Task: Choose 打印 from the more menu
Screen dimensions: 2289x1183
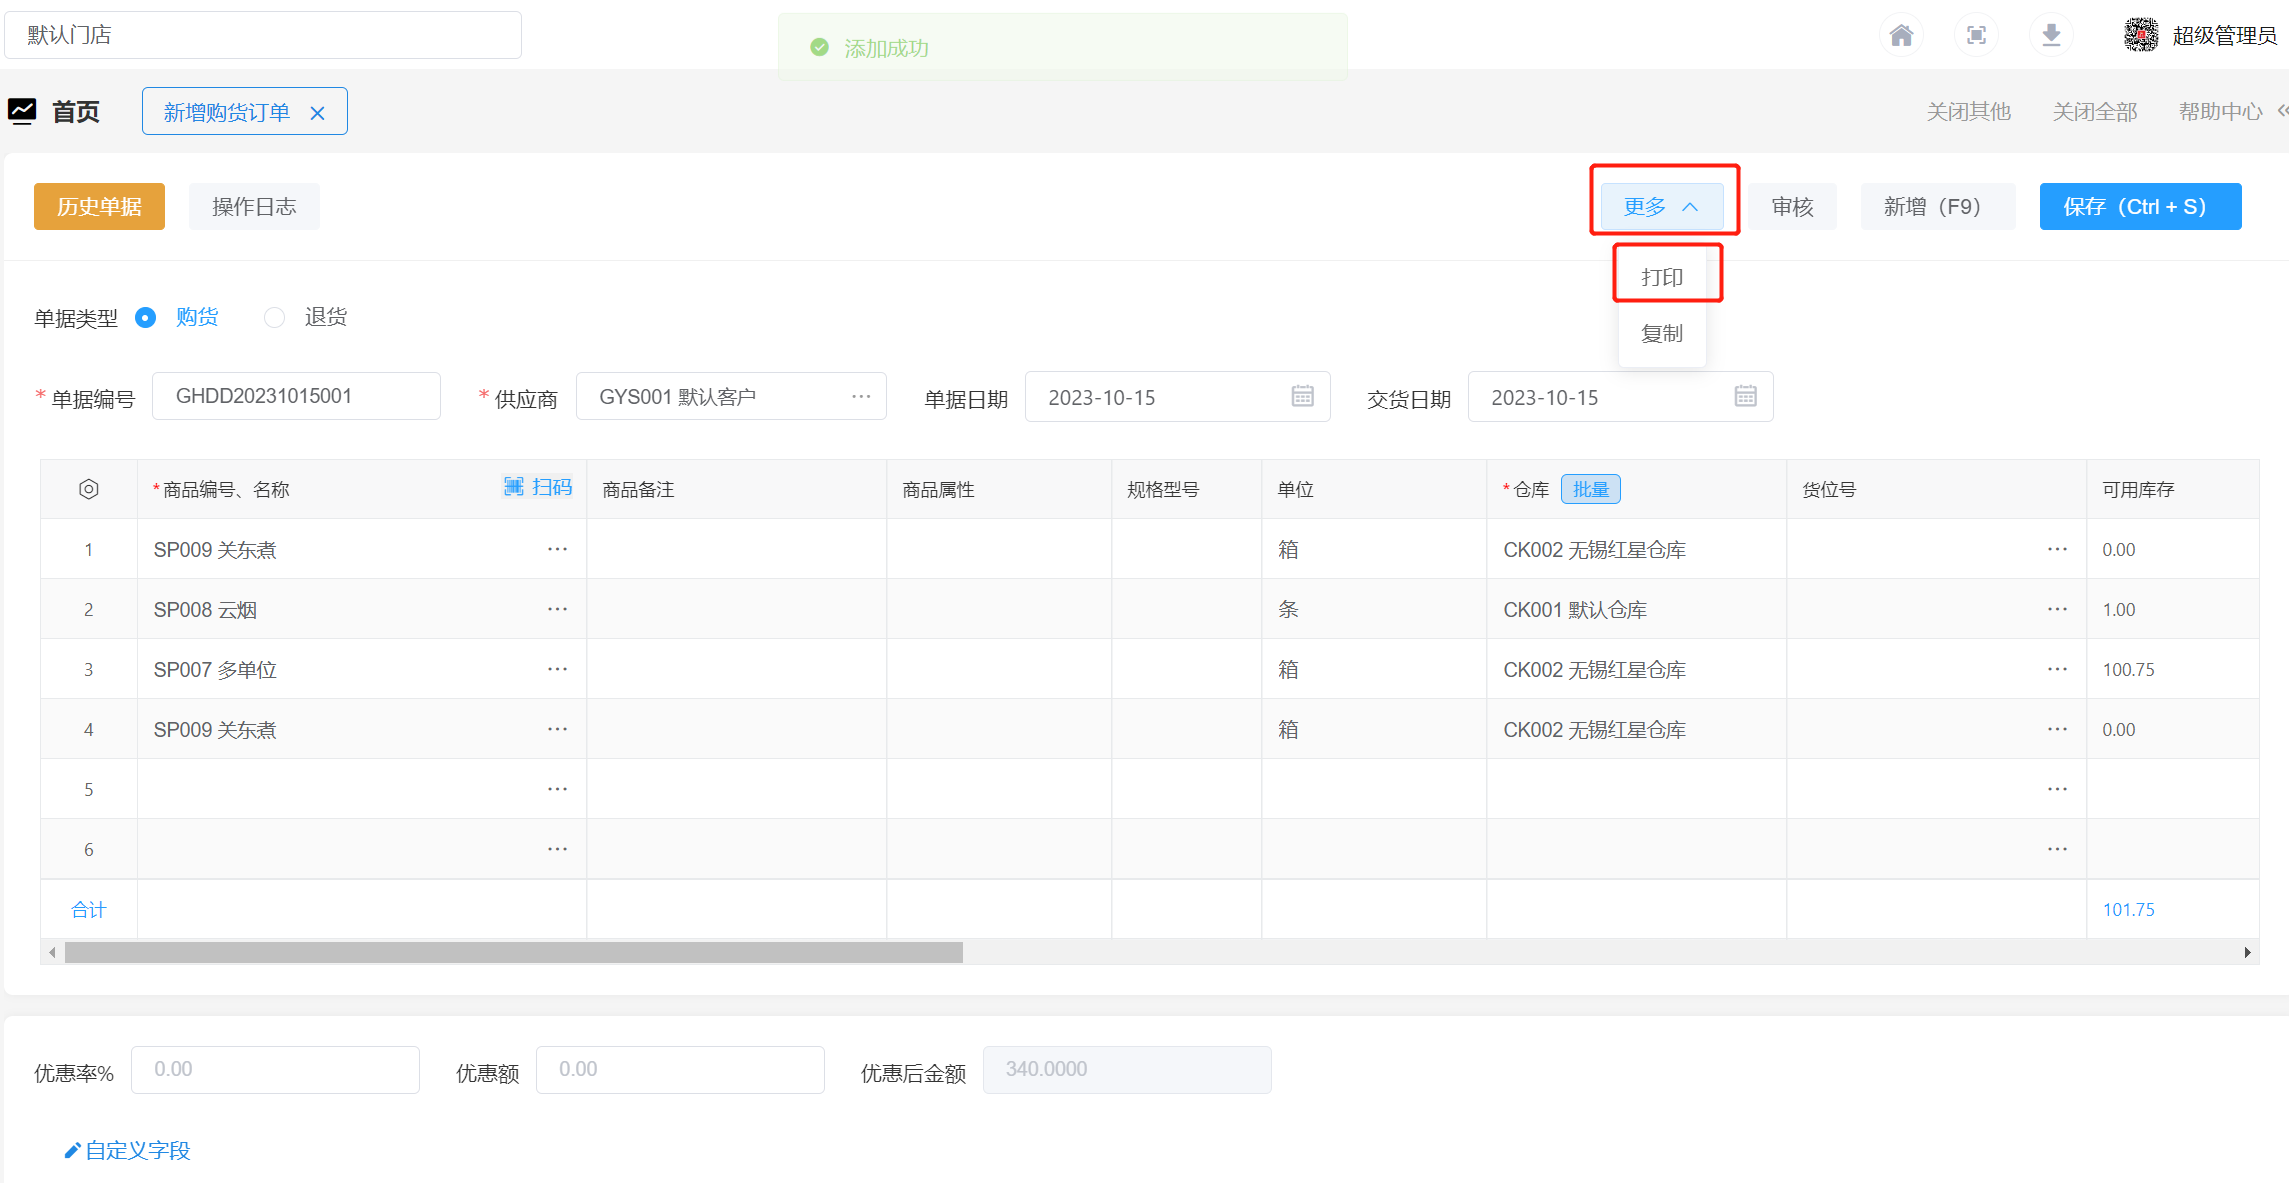Action: pos(1662,277)
